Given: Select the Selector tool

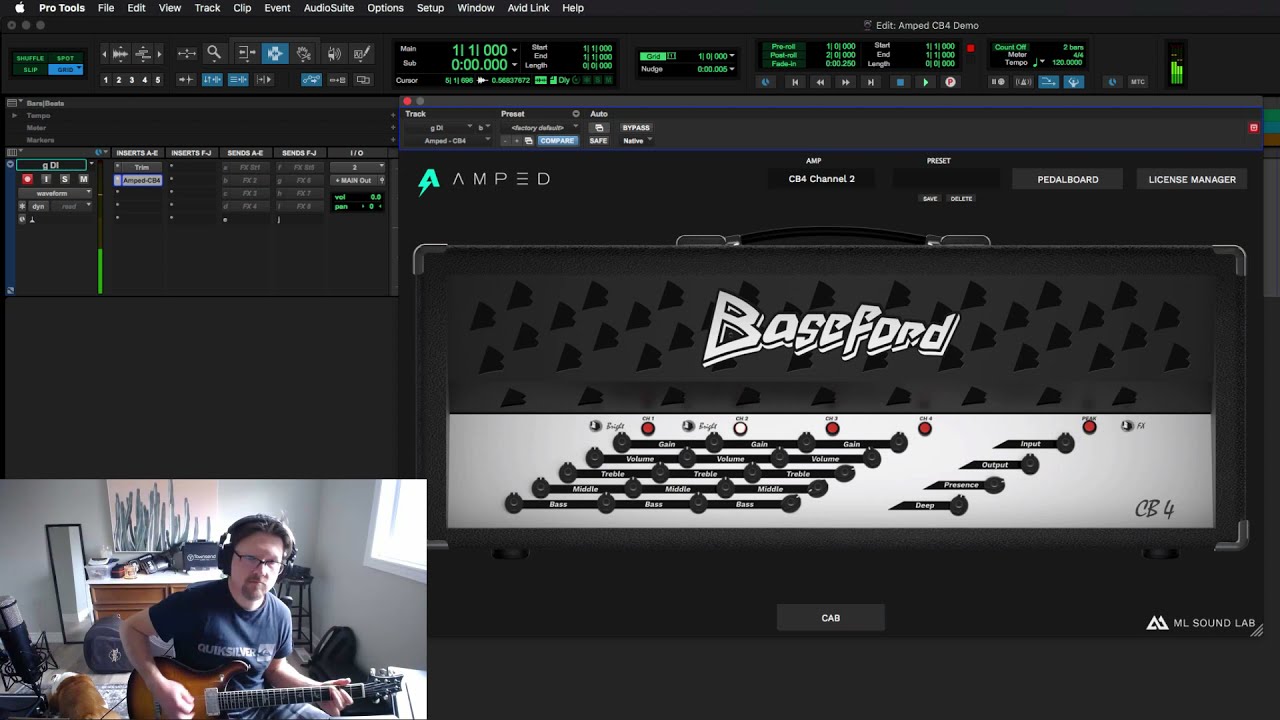Looking at the screenshot, I should [275, 54].
